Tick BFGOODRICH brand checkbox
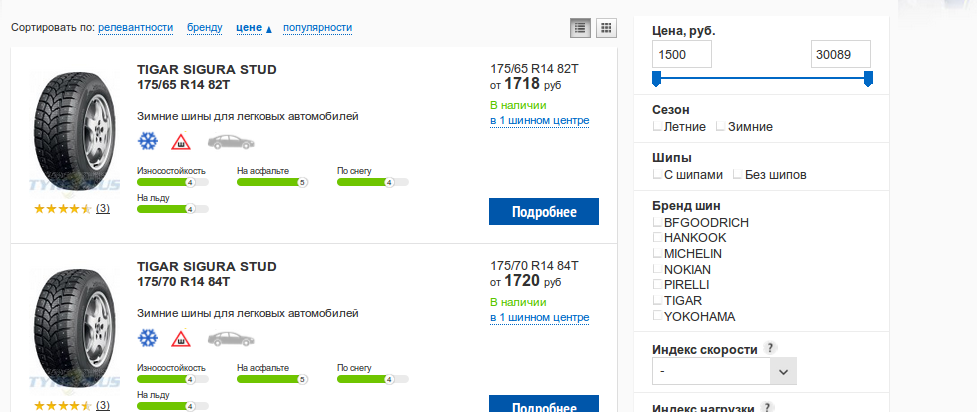 tap(657, 222)
